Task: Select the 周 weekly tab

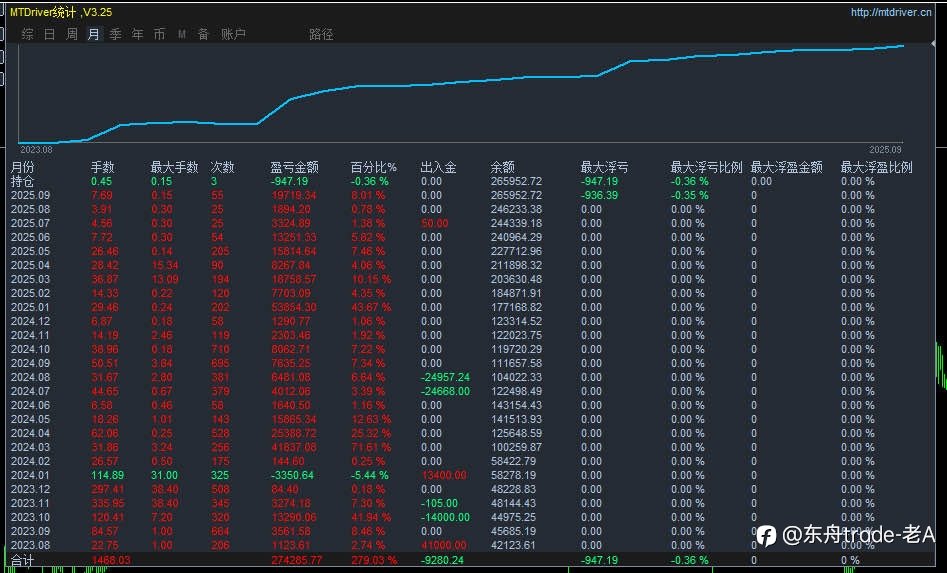Action: point(71,34)
